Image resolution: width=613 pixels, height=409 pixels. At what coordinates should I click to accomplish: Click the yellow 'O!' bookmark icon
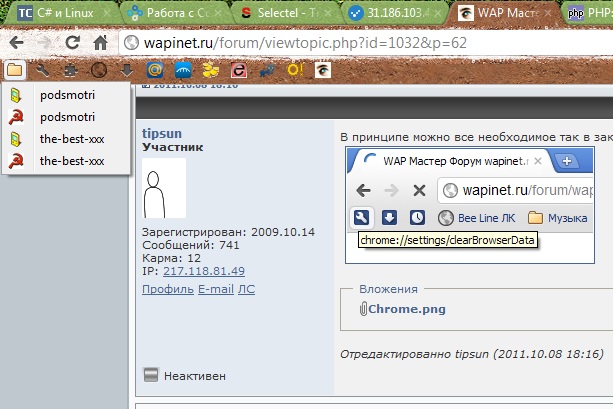[296, 70]
